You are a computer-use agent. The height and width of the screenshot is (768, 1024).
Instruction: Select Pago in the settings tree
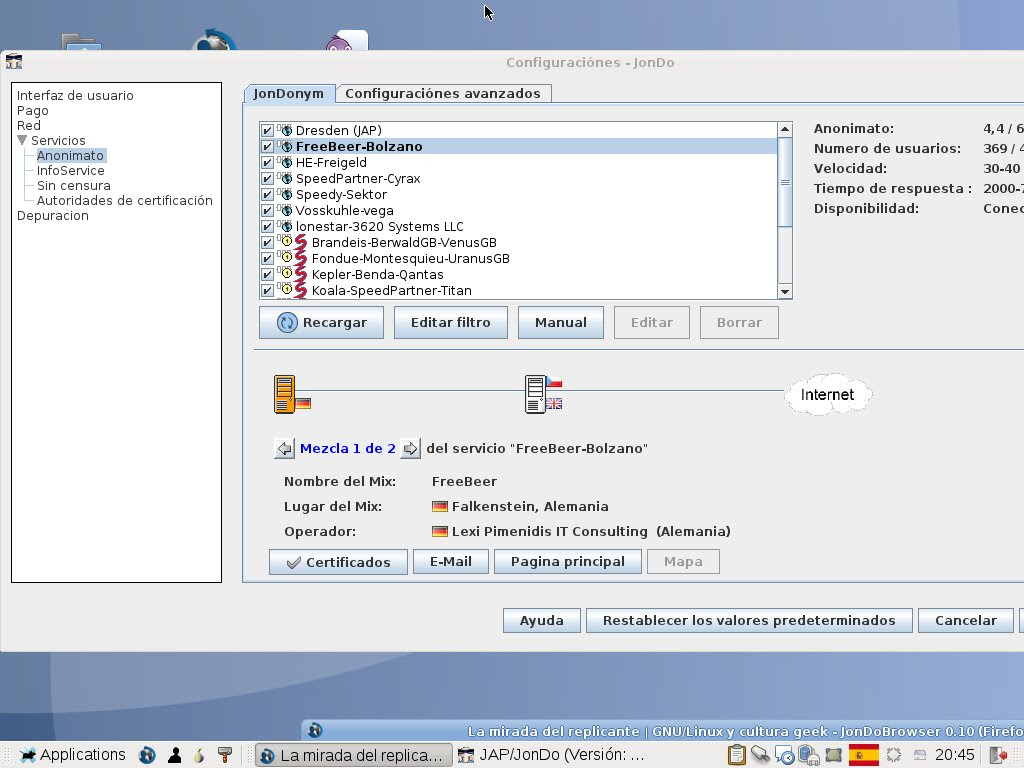33,110
